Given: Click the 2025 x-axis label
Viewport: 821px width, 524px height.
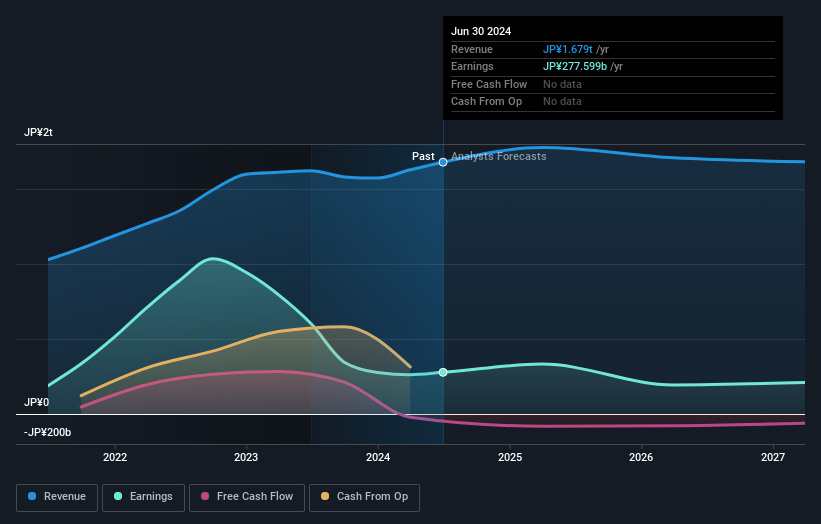Looking at the screenshot, I should (510, 457).
